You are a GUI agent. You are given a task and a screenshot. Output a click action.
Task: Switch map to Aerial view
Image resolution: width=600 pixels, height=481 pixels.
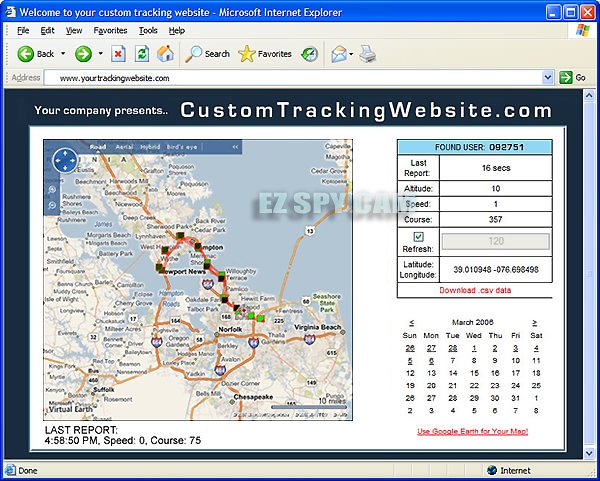click(124, 147)
